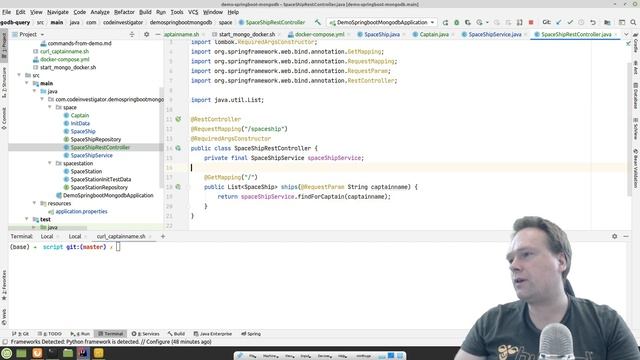The height and width of the screenshot is (360, 640).
Task: Switch to the SpaceShip.java tab
Action: [x=381, y=35]
